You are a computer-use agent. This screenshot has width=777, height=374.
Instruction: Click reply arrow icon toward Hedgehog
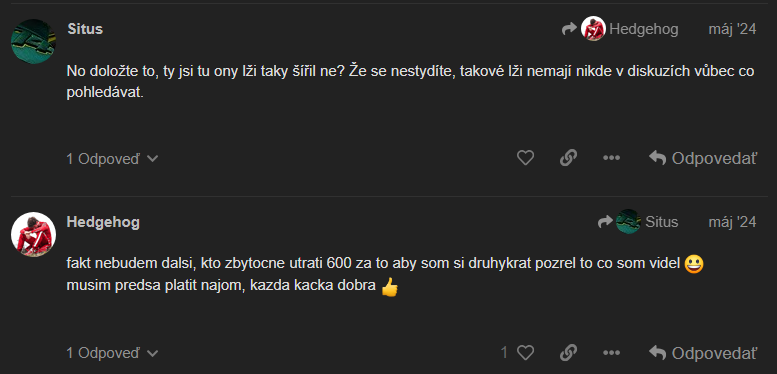[x=569, y=29]
